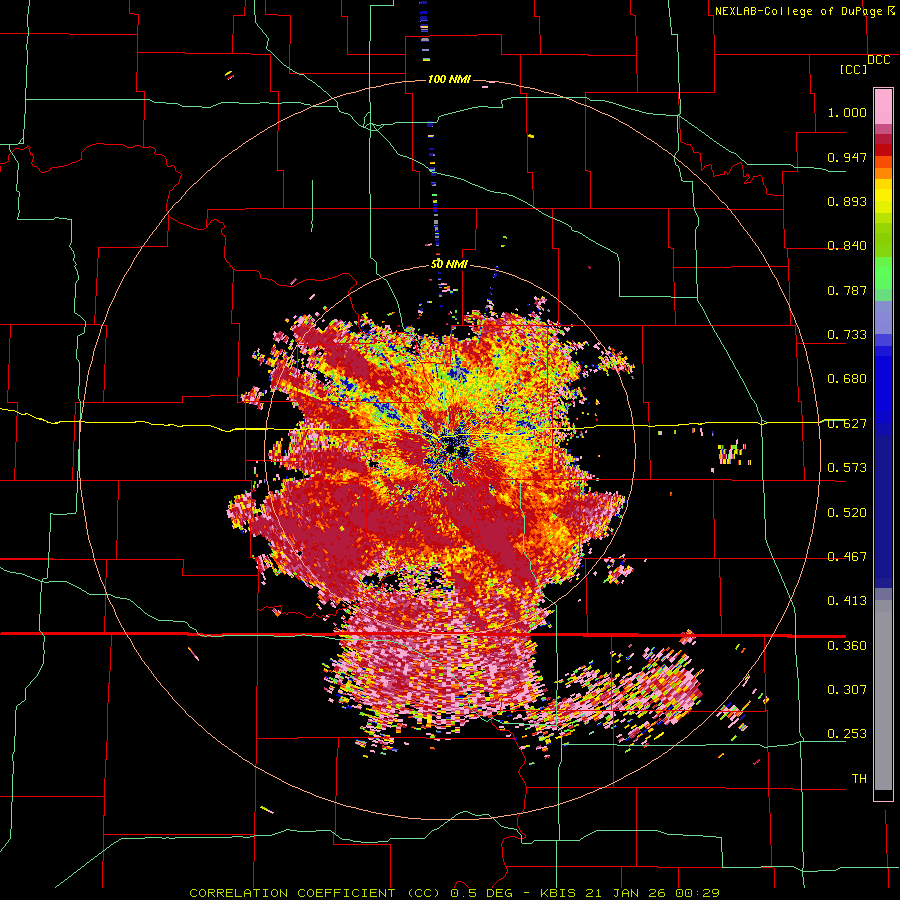The height and width of the screenshot is (900, 900).
Task: Click the pink top segment of color bar
Action: pyautogui.click(x=883, y=107)
